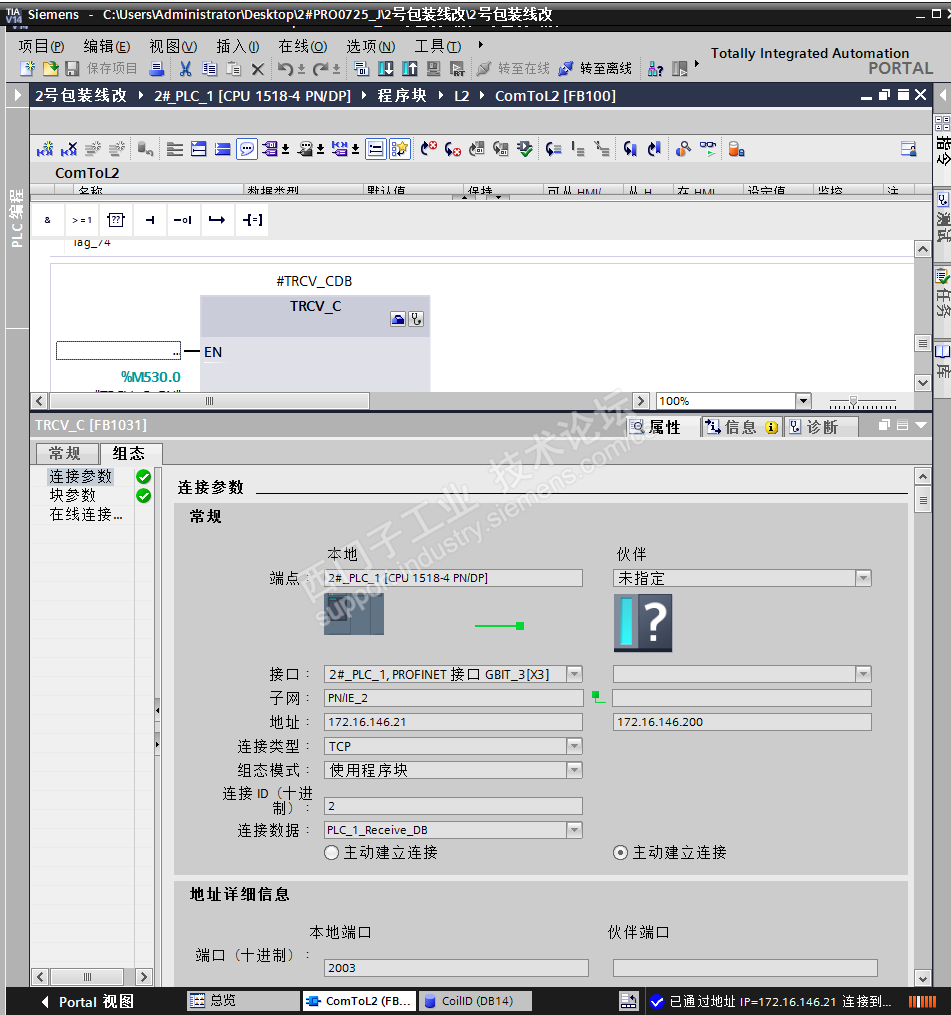Click the partner port input field
Image resolution: width=951 pixels, height=1015 pixels.
pyautogui.click(x=745, y=968)
